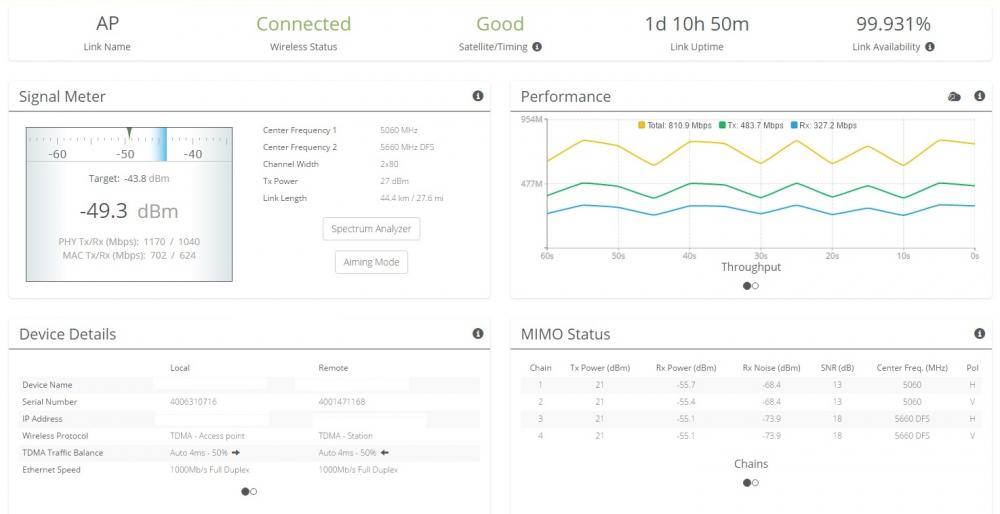
Task: Select second page dot under Device Details
Action: tap(253, 491)
